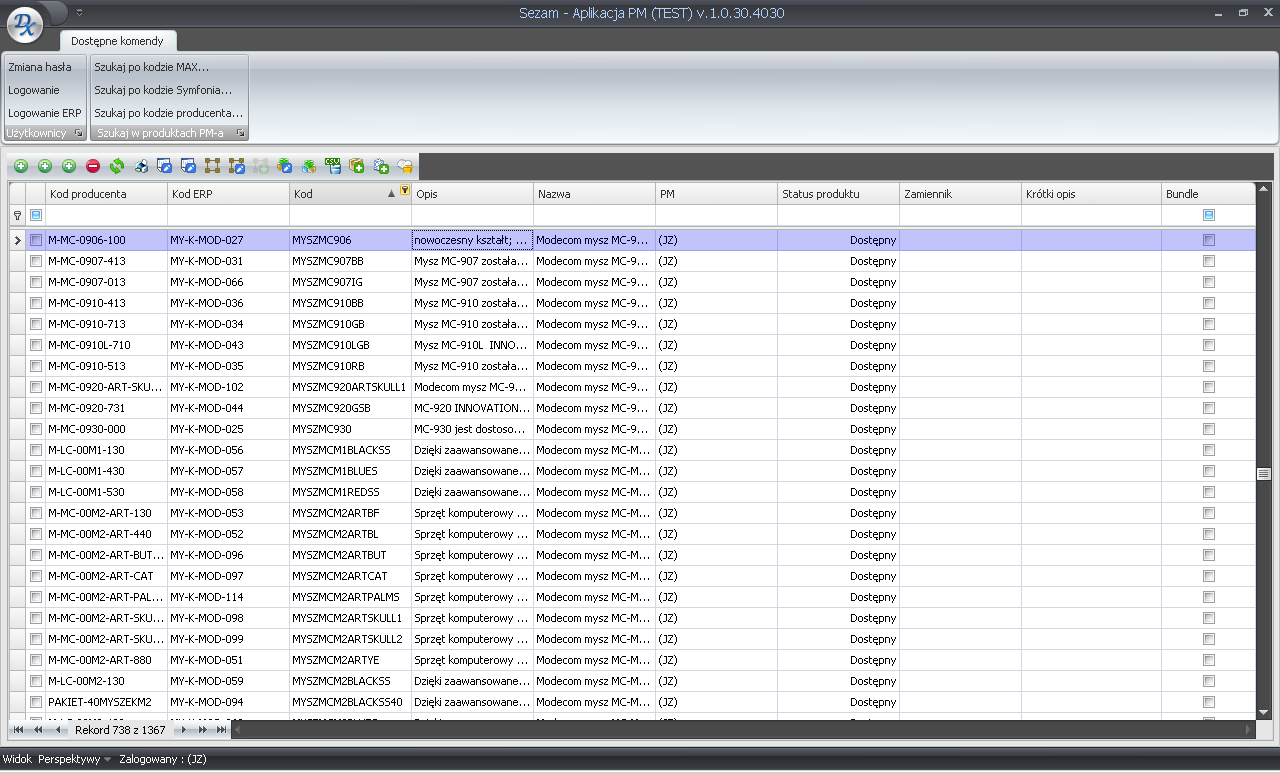Click the brown box with green plus icon
This screenshot has height=774, width=1280.
[x=357, y=166]
